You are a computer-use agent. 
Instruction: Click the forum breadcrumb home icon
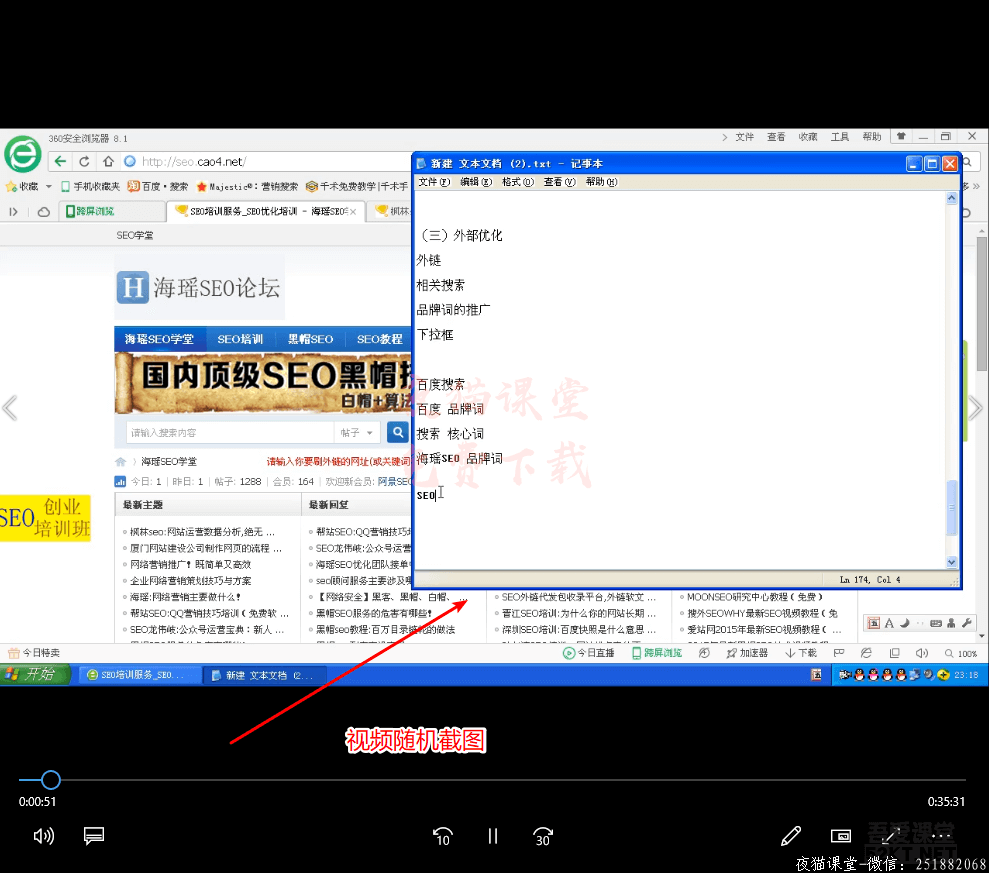[120, 462]
